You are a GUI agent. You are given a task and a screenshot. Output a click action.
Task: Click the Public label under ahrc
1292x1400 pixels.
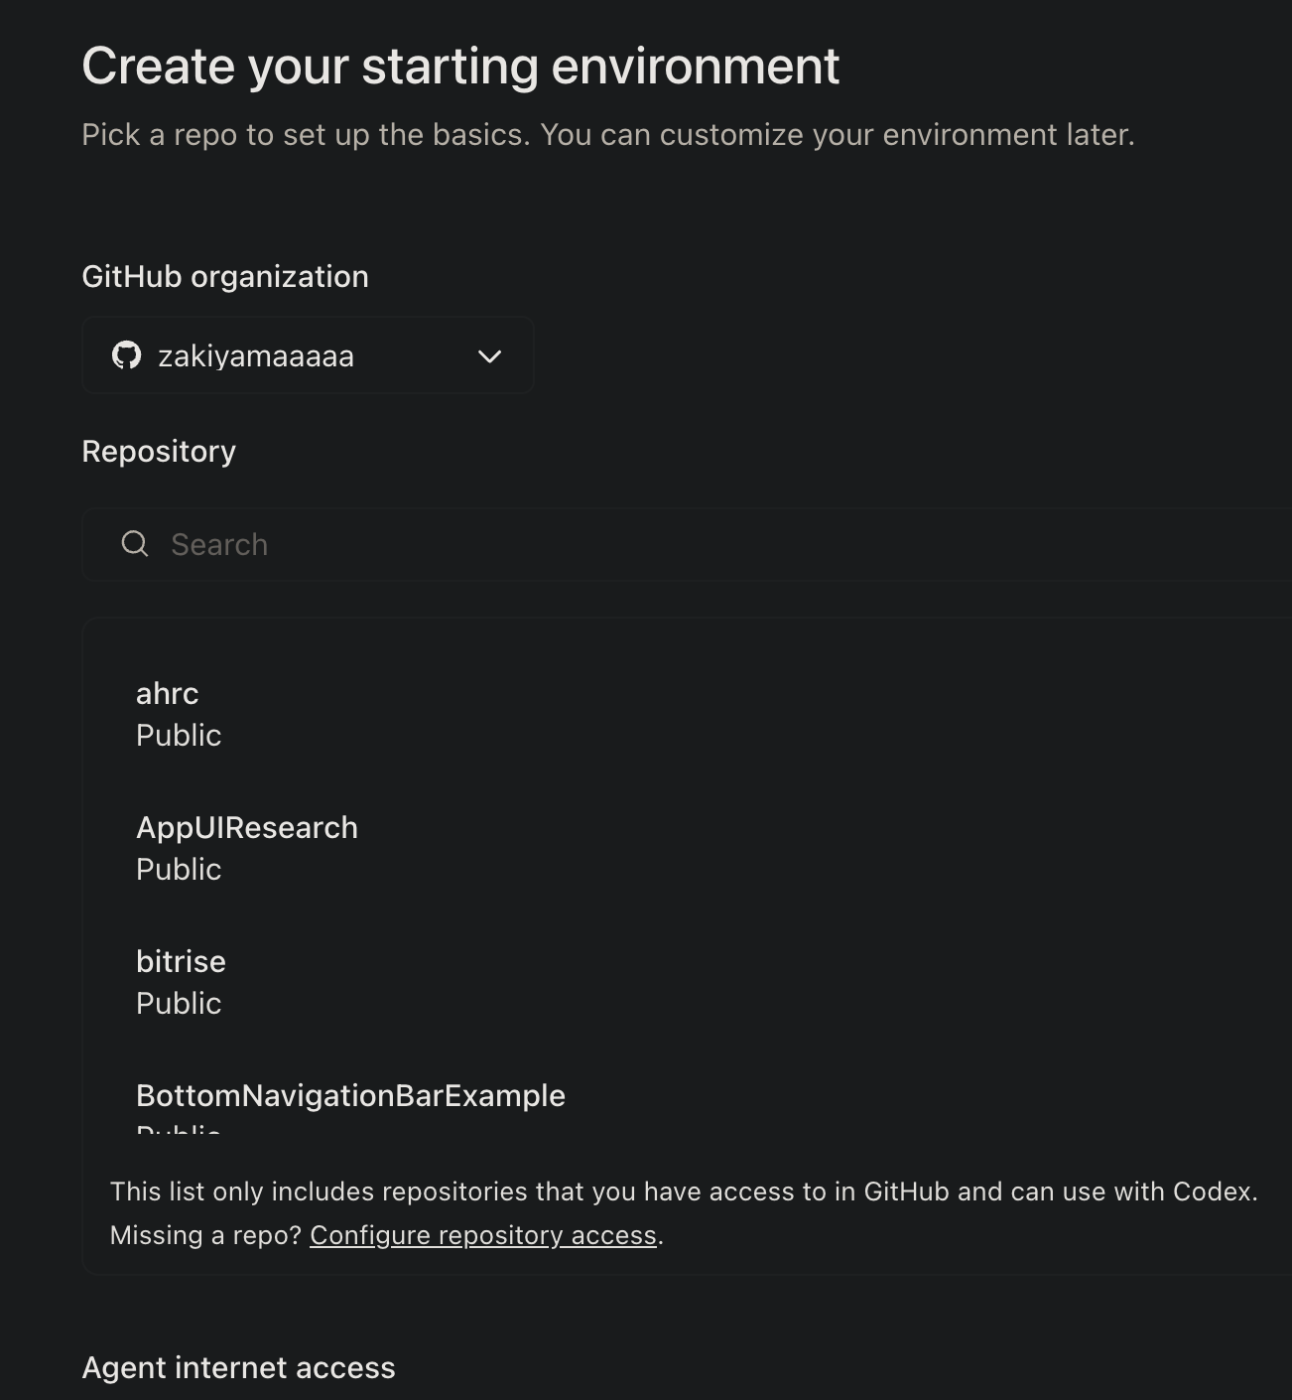(x=178, y=735)
